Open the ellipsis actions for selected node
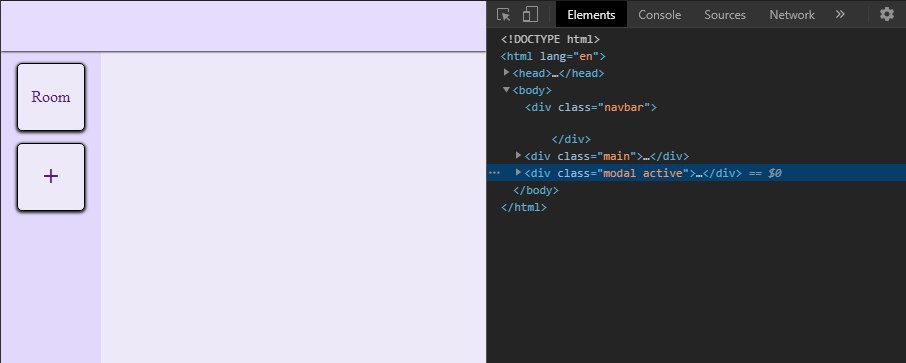Screen dimensions: 906x363 point(494,173)
